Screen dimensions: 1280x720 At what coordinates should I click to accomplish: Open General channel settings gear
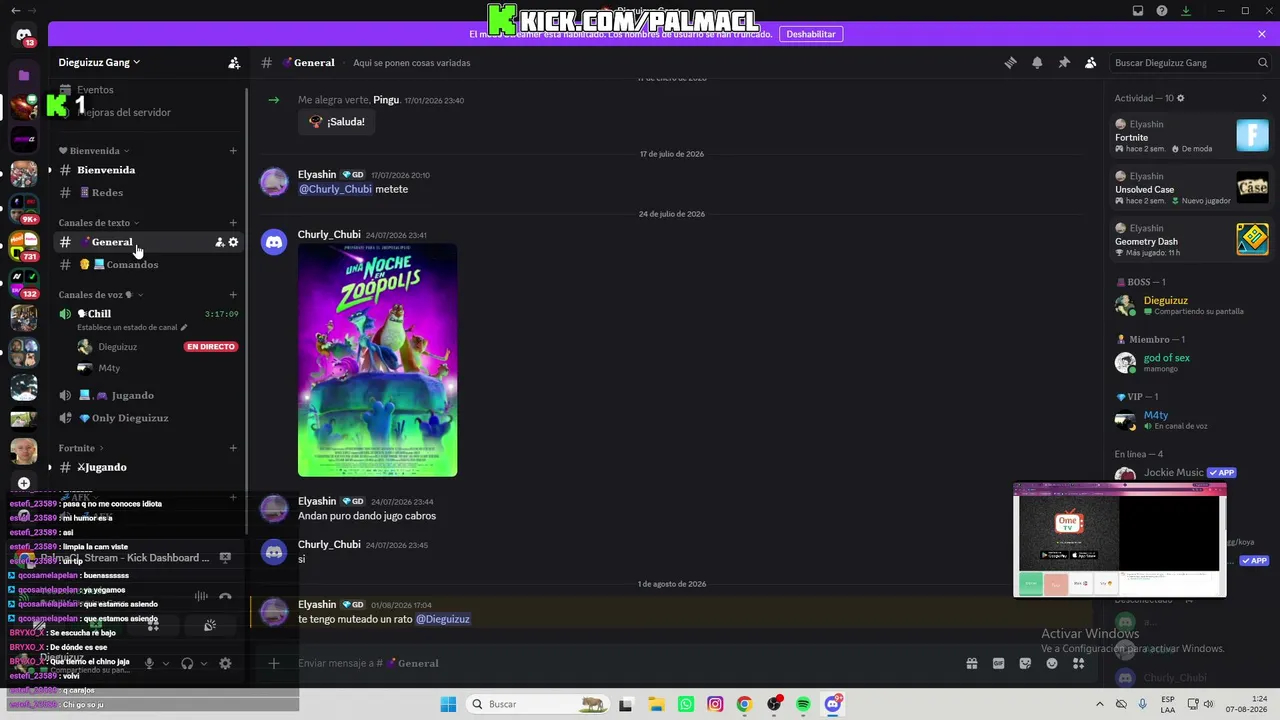[x=234, y=242]
